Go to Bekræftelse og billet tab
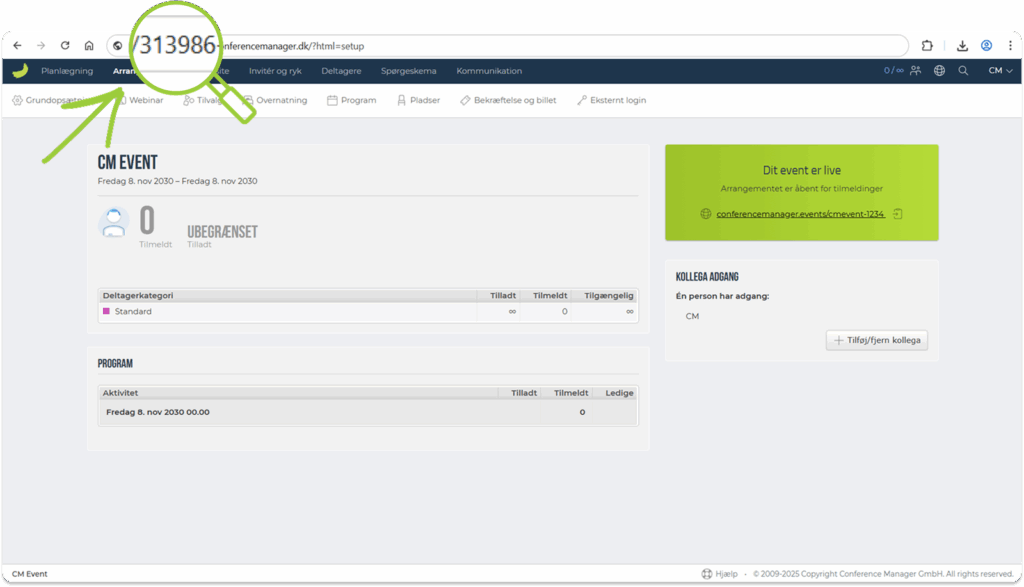1024x587 pixels. coord(508,100)
